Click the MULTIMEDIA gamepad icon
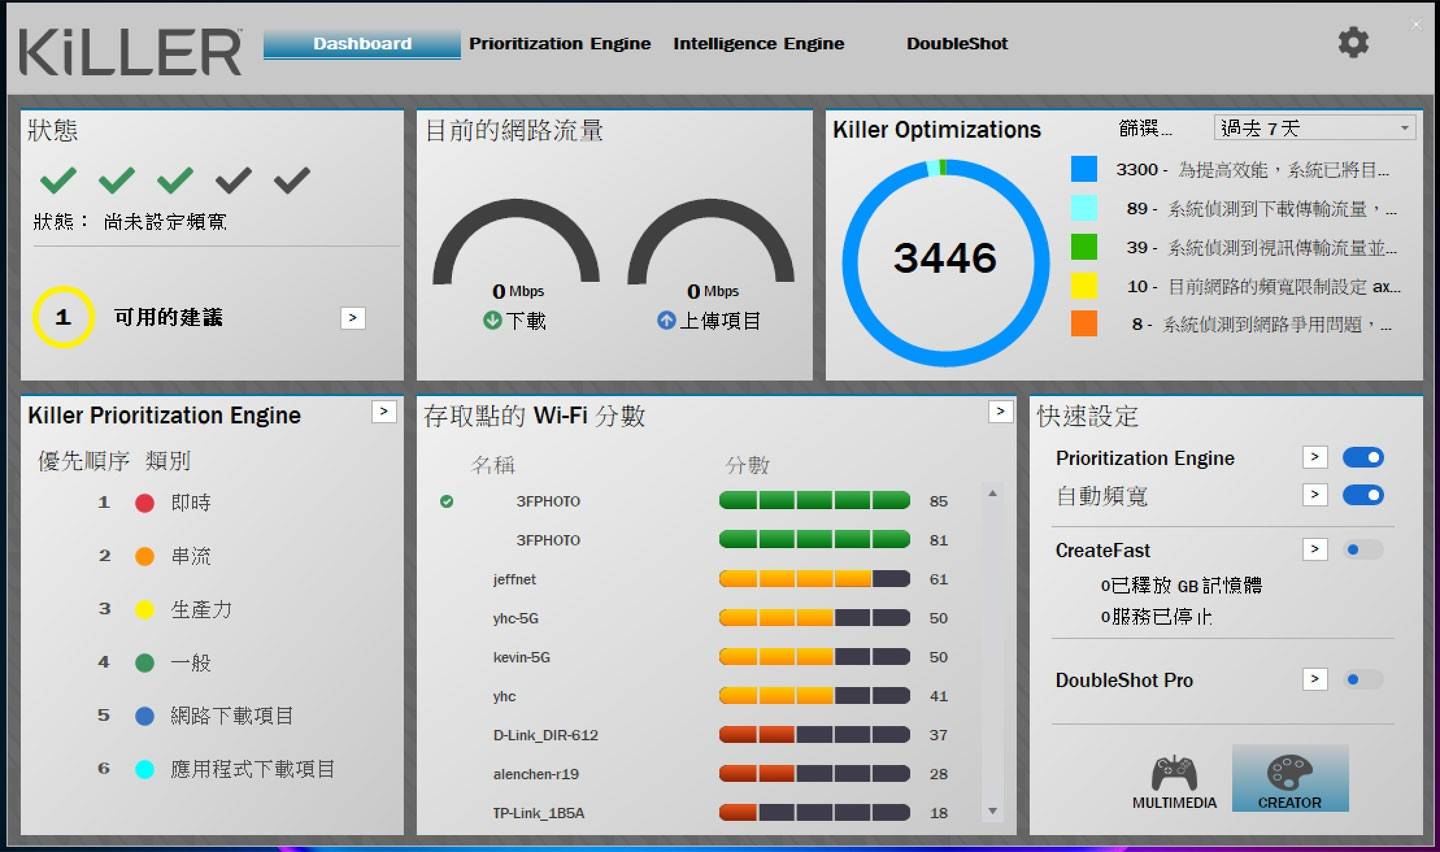The width and height of the screenshot is (1440, 852). click(1174, 775)
